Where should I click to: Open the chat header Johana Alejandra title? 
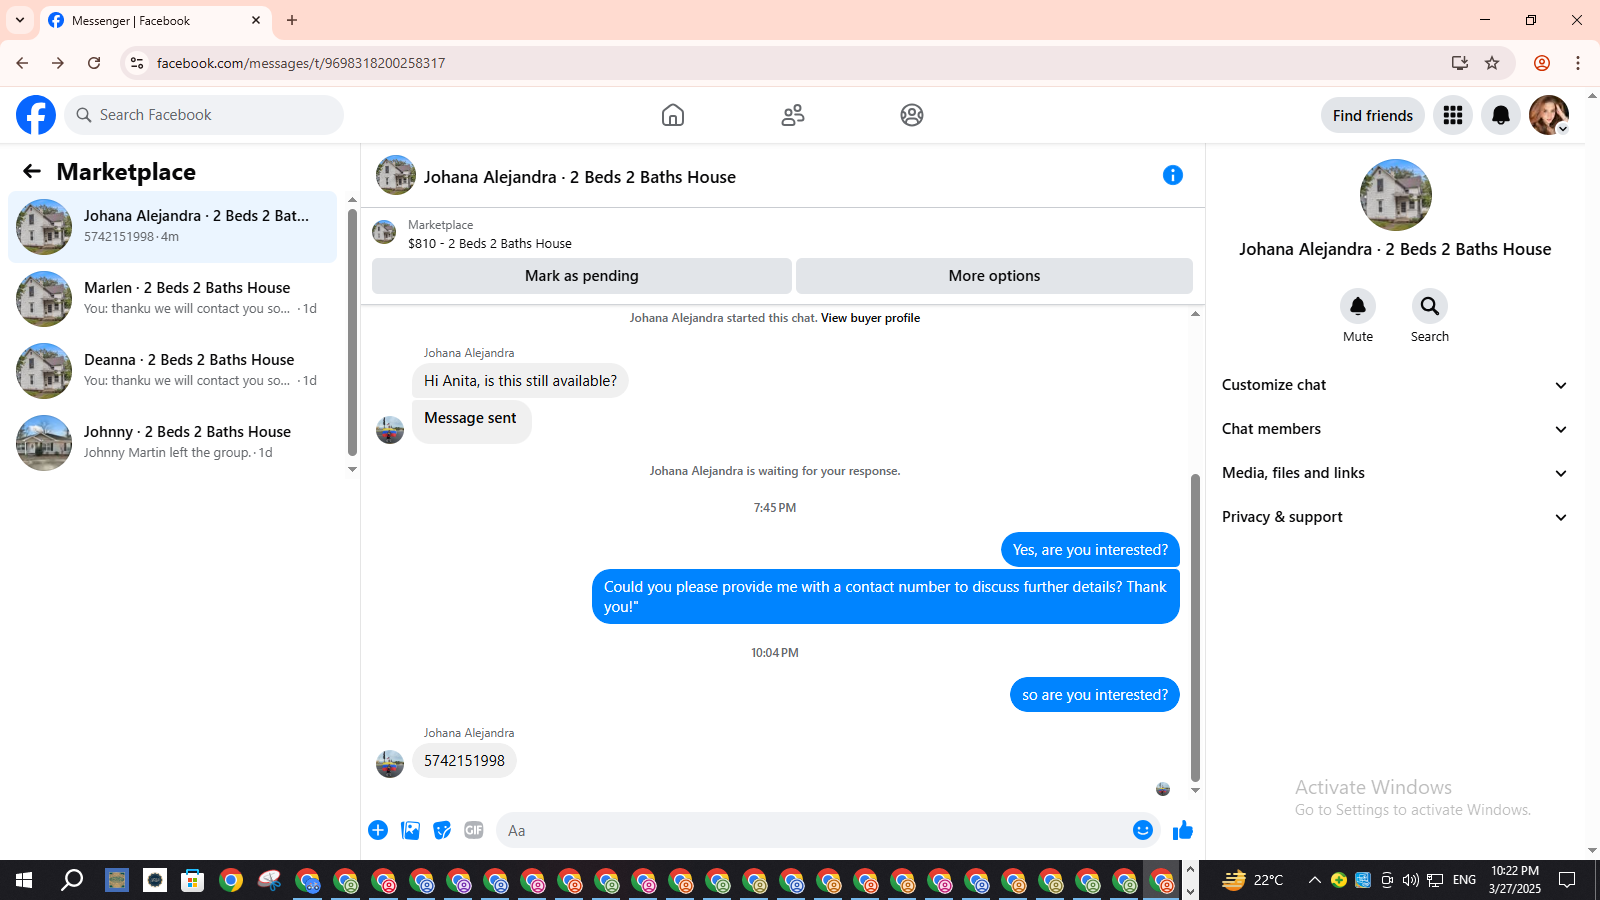(x=580, y=177)
